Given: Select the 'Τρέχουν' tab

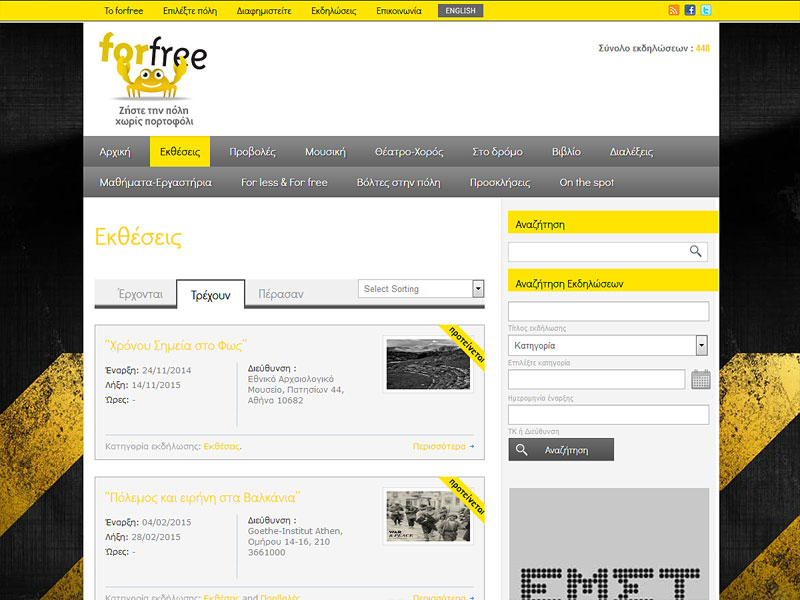Looking at the screenshot, I should click(210, 294).
